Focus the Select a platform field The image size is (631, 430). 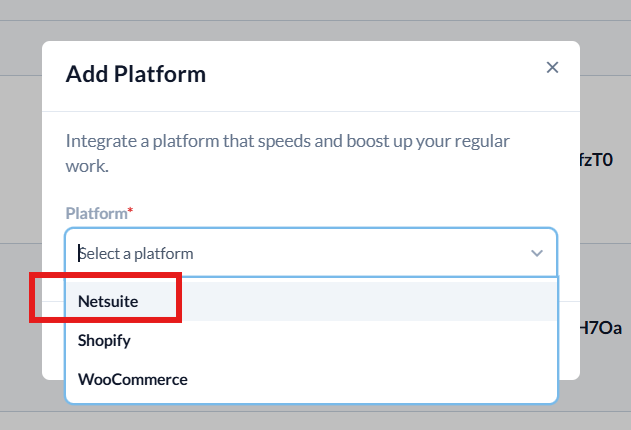coord(311,253)
